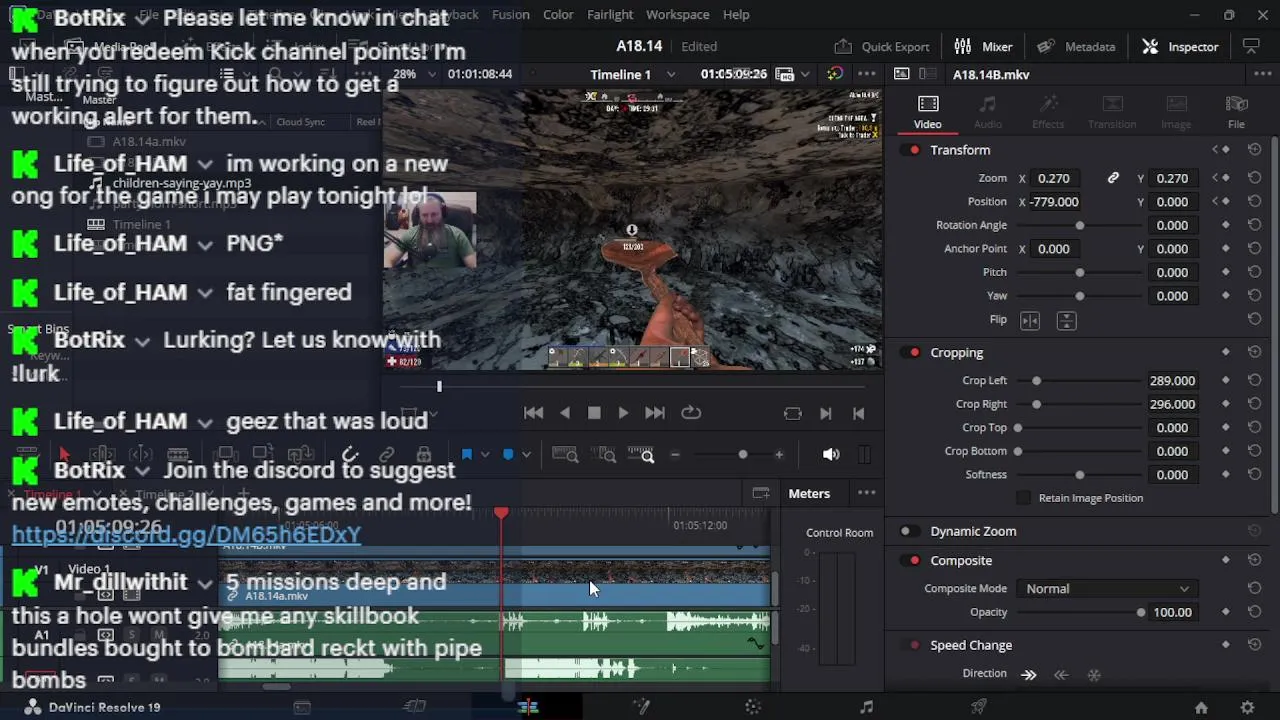Switch to the Effects inspector tab

click(x=1048, y=112)
